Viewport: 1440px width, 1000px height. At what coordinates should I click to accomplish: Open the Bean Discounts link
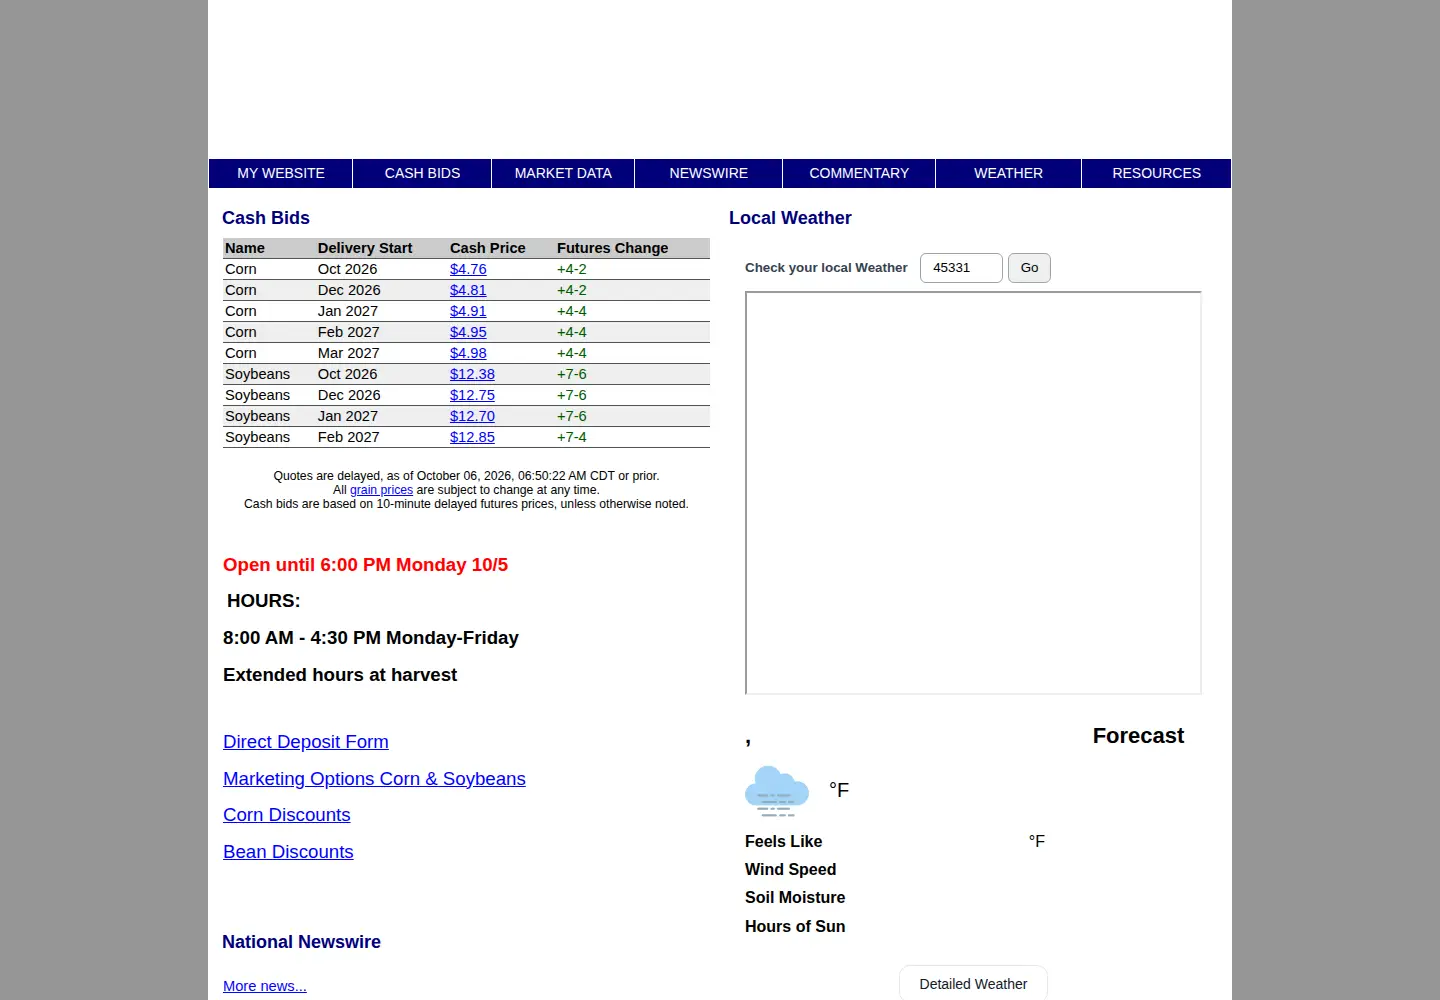[x=288, y=852]
